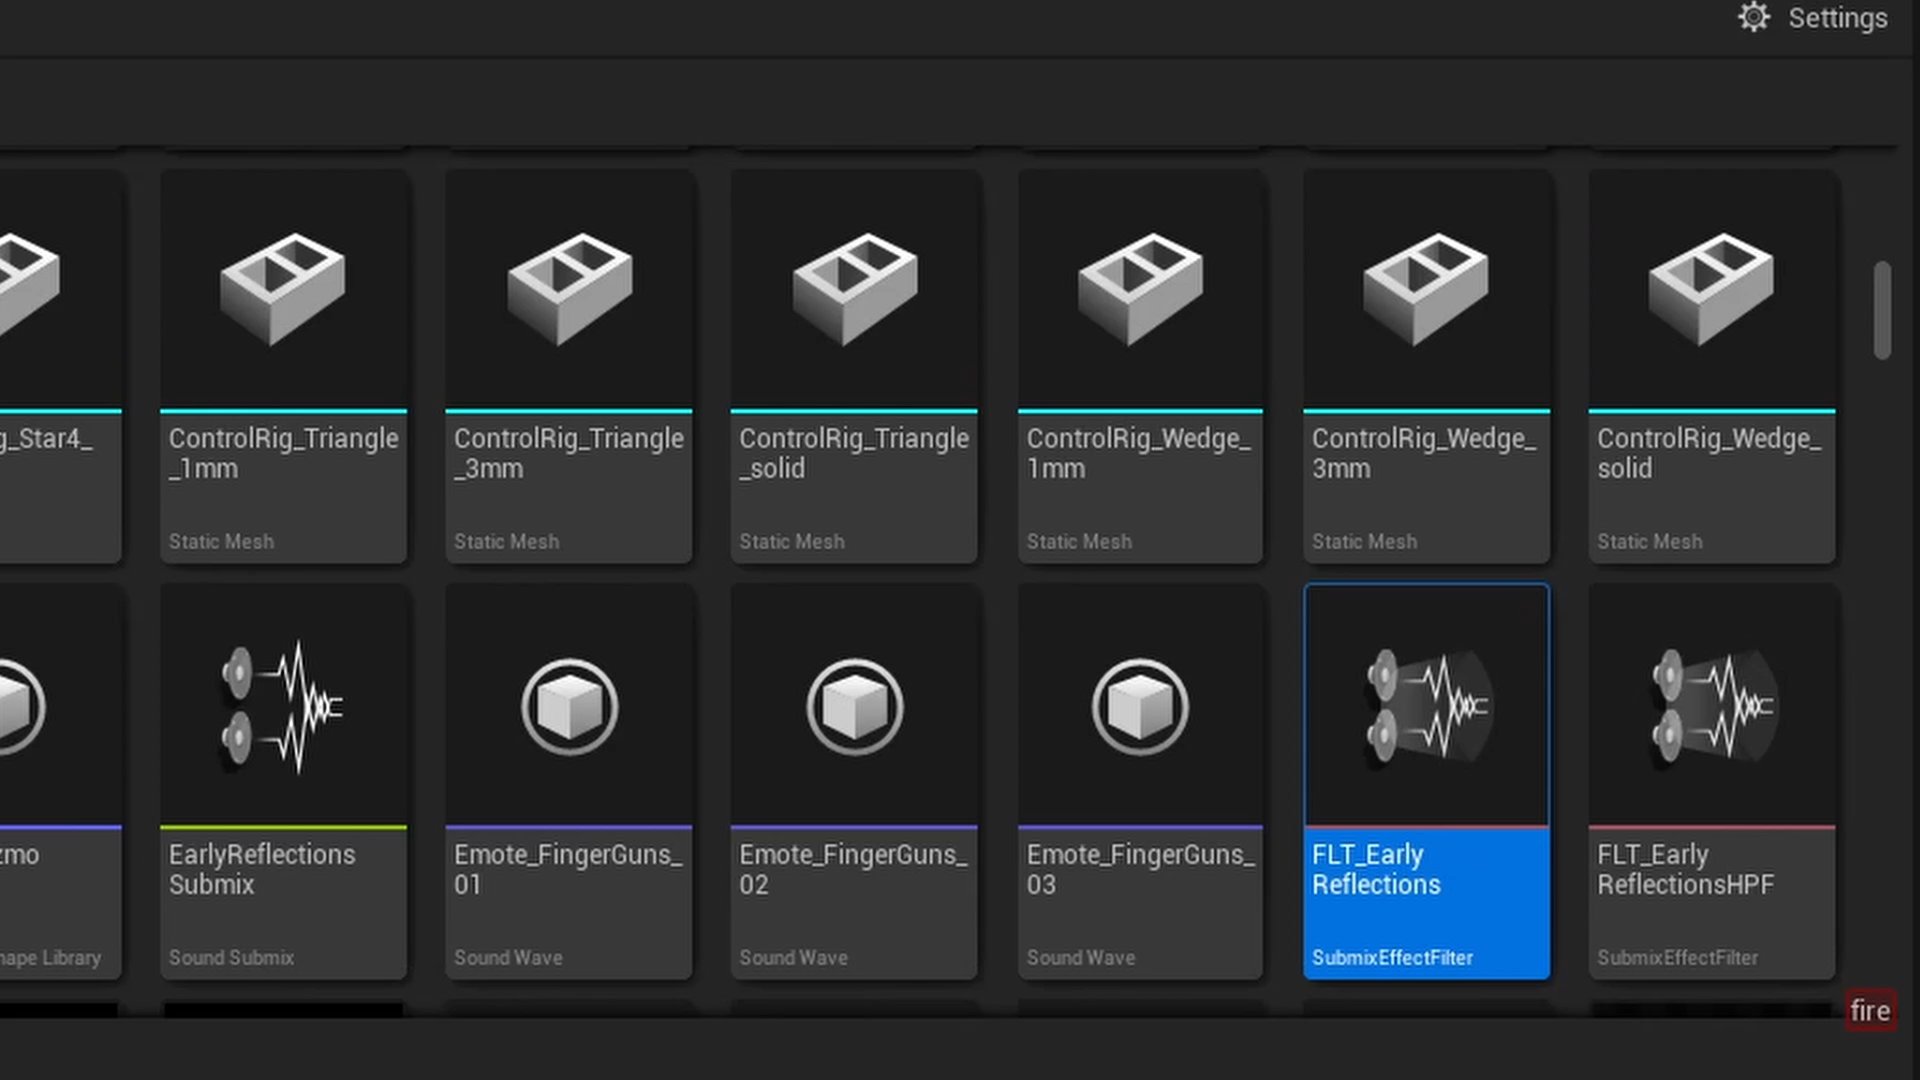This screenshot has height=1080, width=1920.
Task: Click EarlyReflectionsSubmix sound submix icon
Action: click(283, 707)
